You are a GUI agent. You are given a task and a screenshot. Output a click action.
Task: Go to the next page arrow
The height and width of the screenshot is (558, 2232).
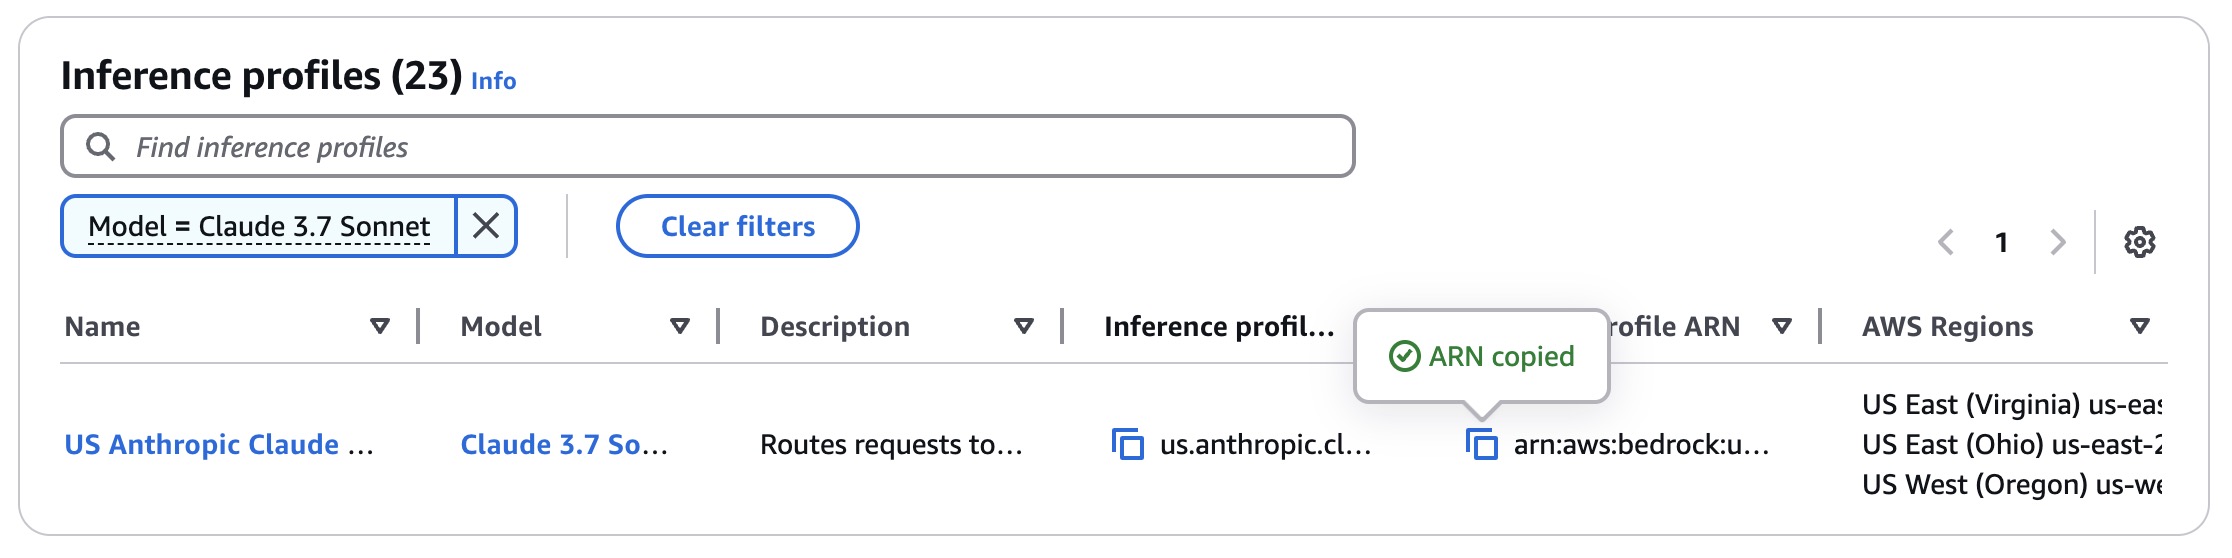point(2057,242)
